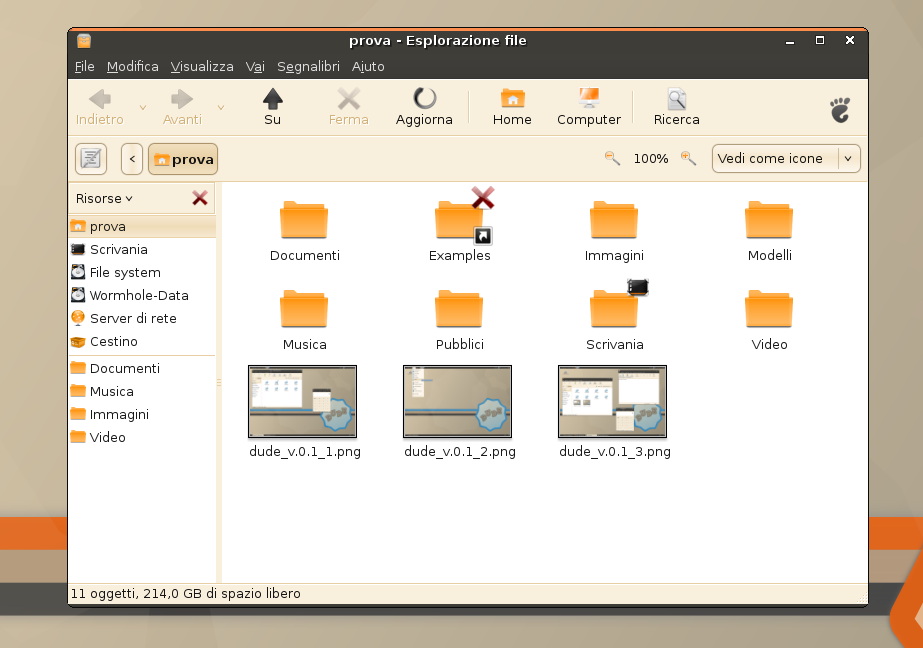This screenshot has height=648, width=923.
Task: Open the File menu
Action: 84,67
